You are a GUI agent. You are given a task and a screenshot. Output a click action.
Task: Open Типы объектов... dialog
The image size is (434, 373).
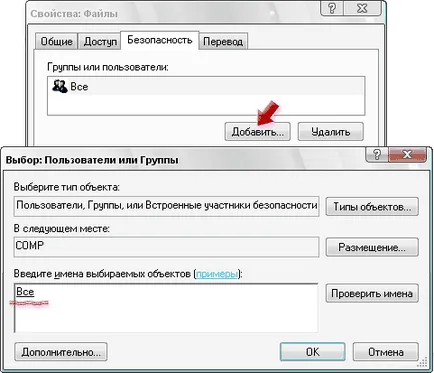[372, 207]
